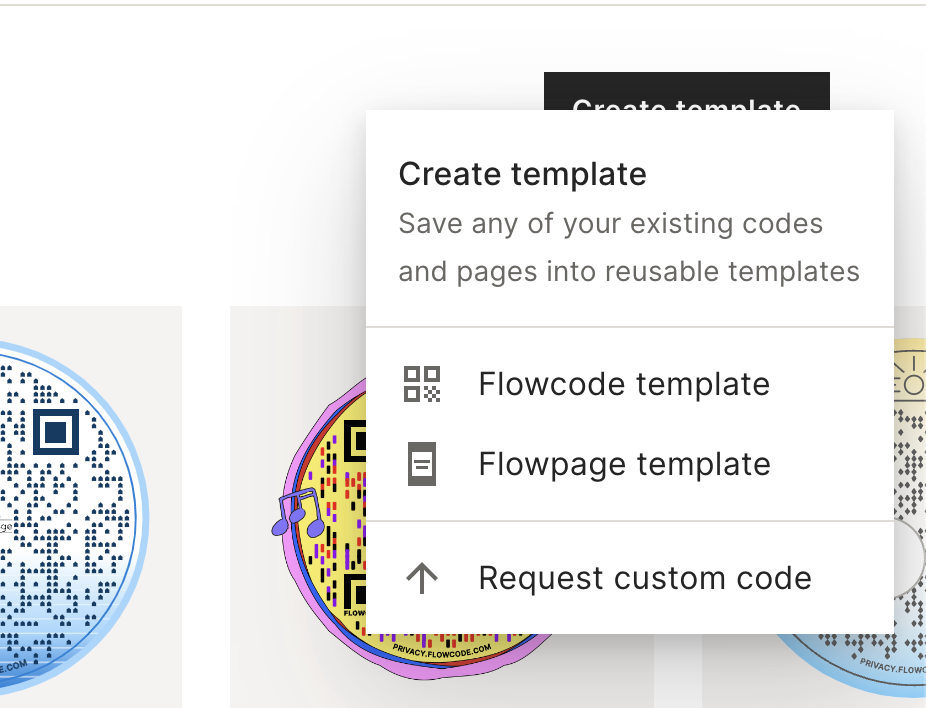Click the blue finder square in blue Flowcode
This screenshot has height=708, width=926.
[x=56, y=432]
